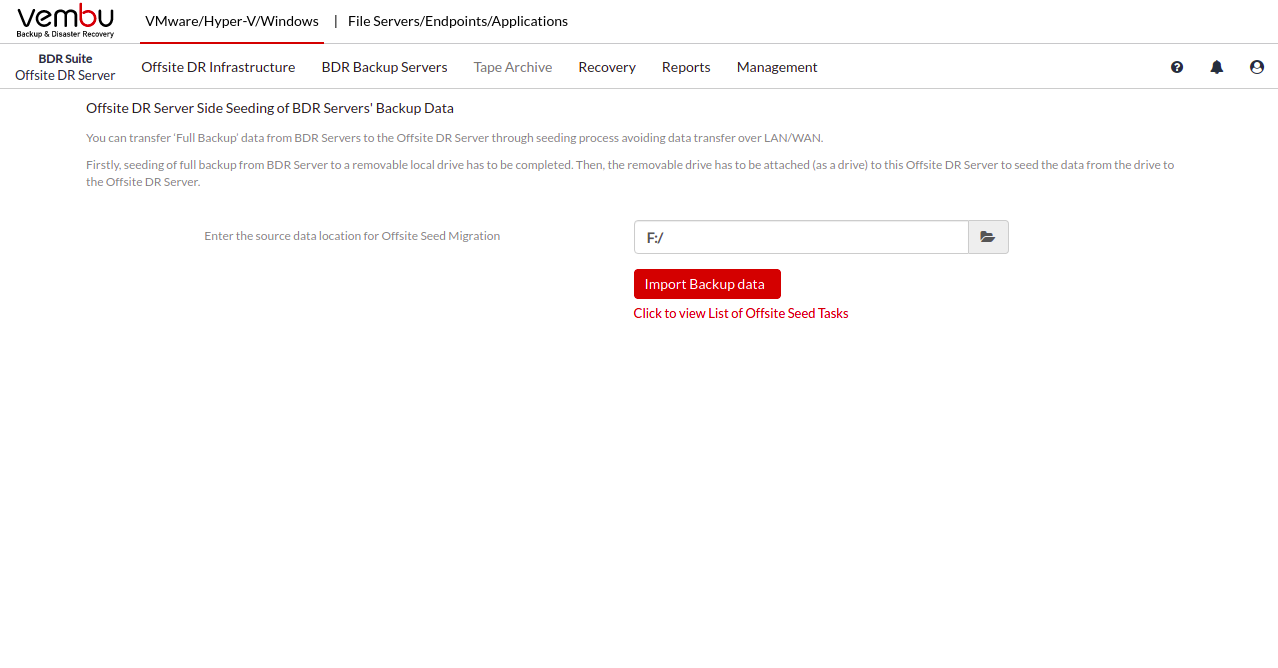The width and height of the screenshot is (1278, 668).
Task: Open the notifications bell icon
Action: [1217, 67]
